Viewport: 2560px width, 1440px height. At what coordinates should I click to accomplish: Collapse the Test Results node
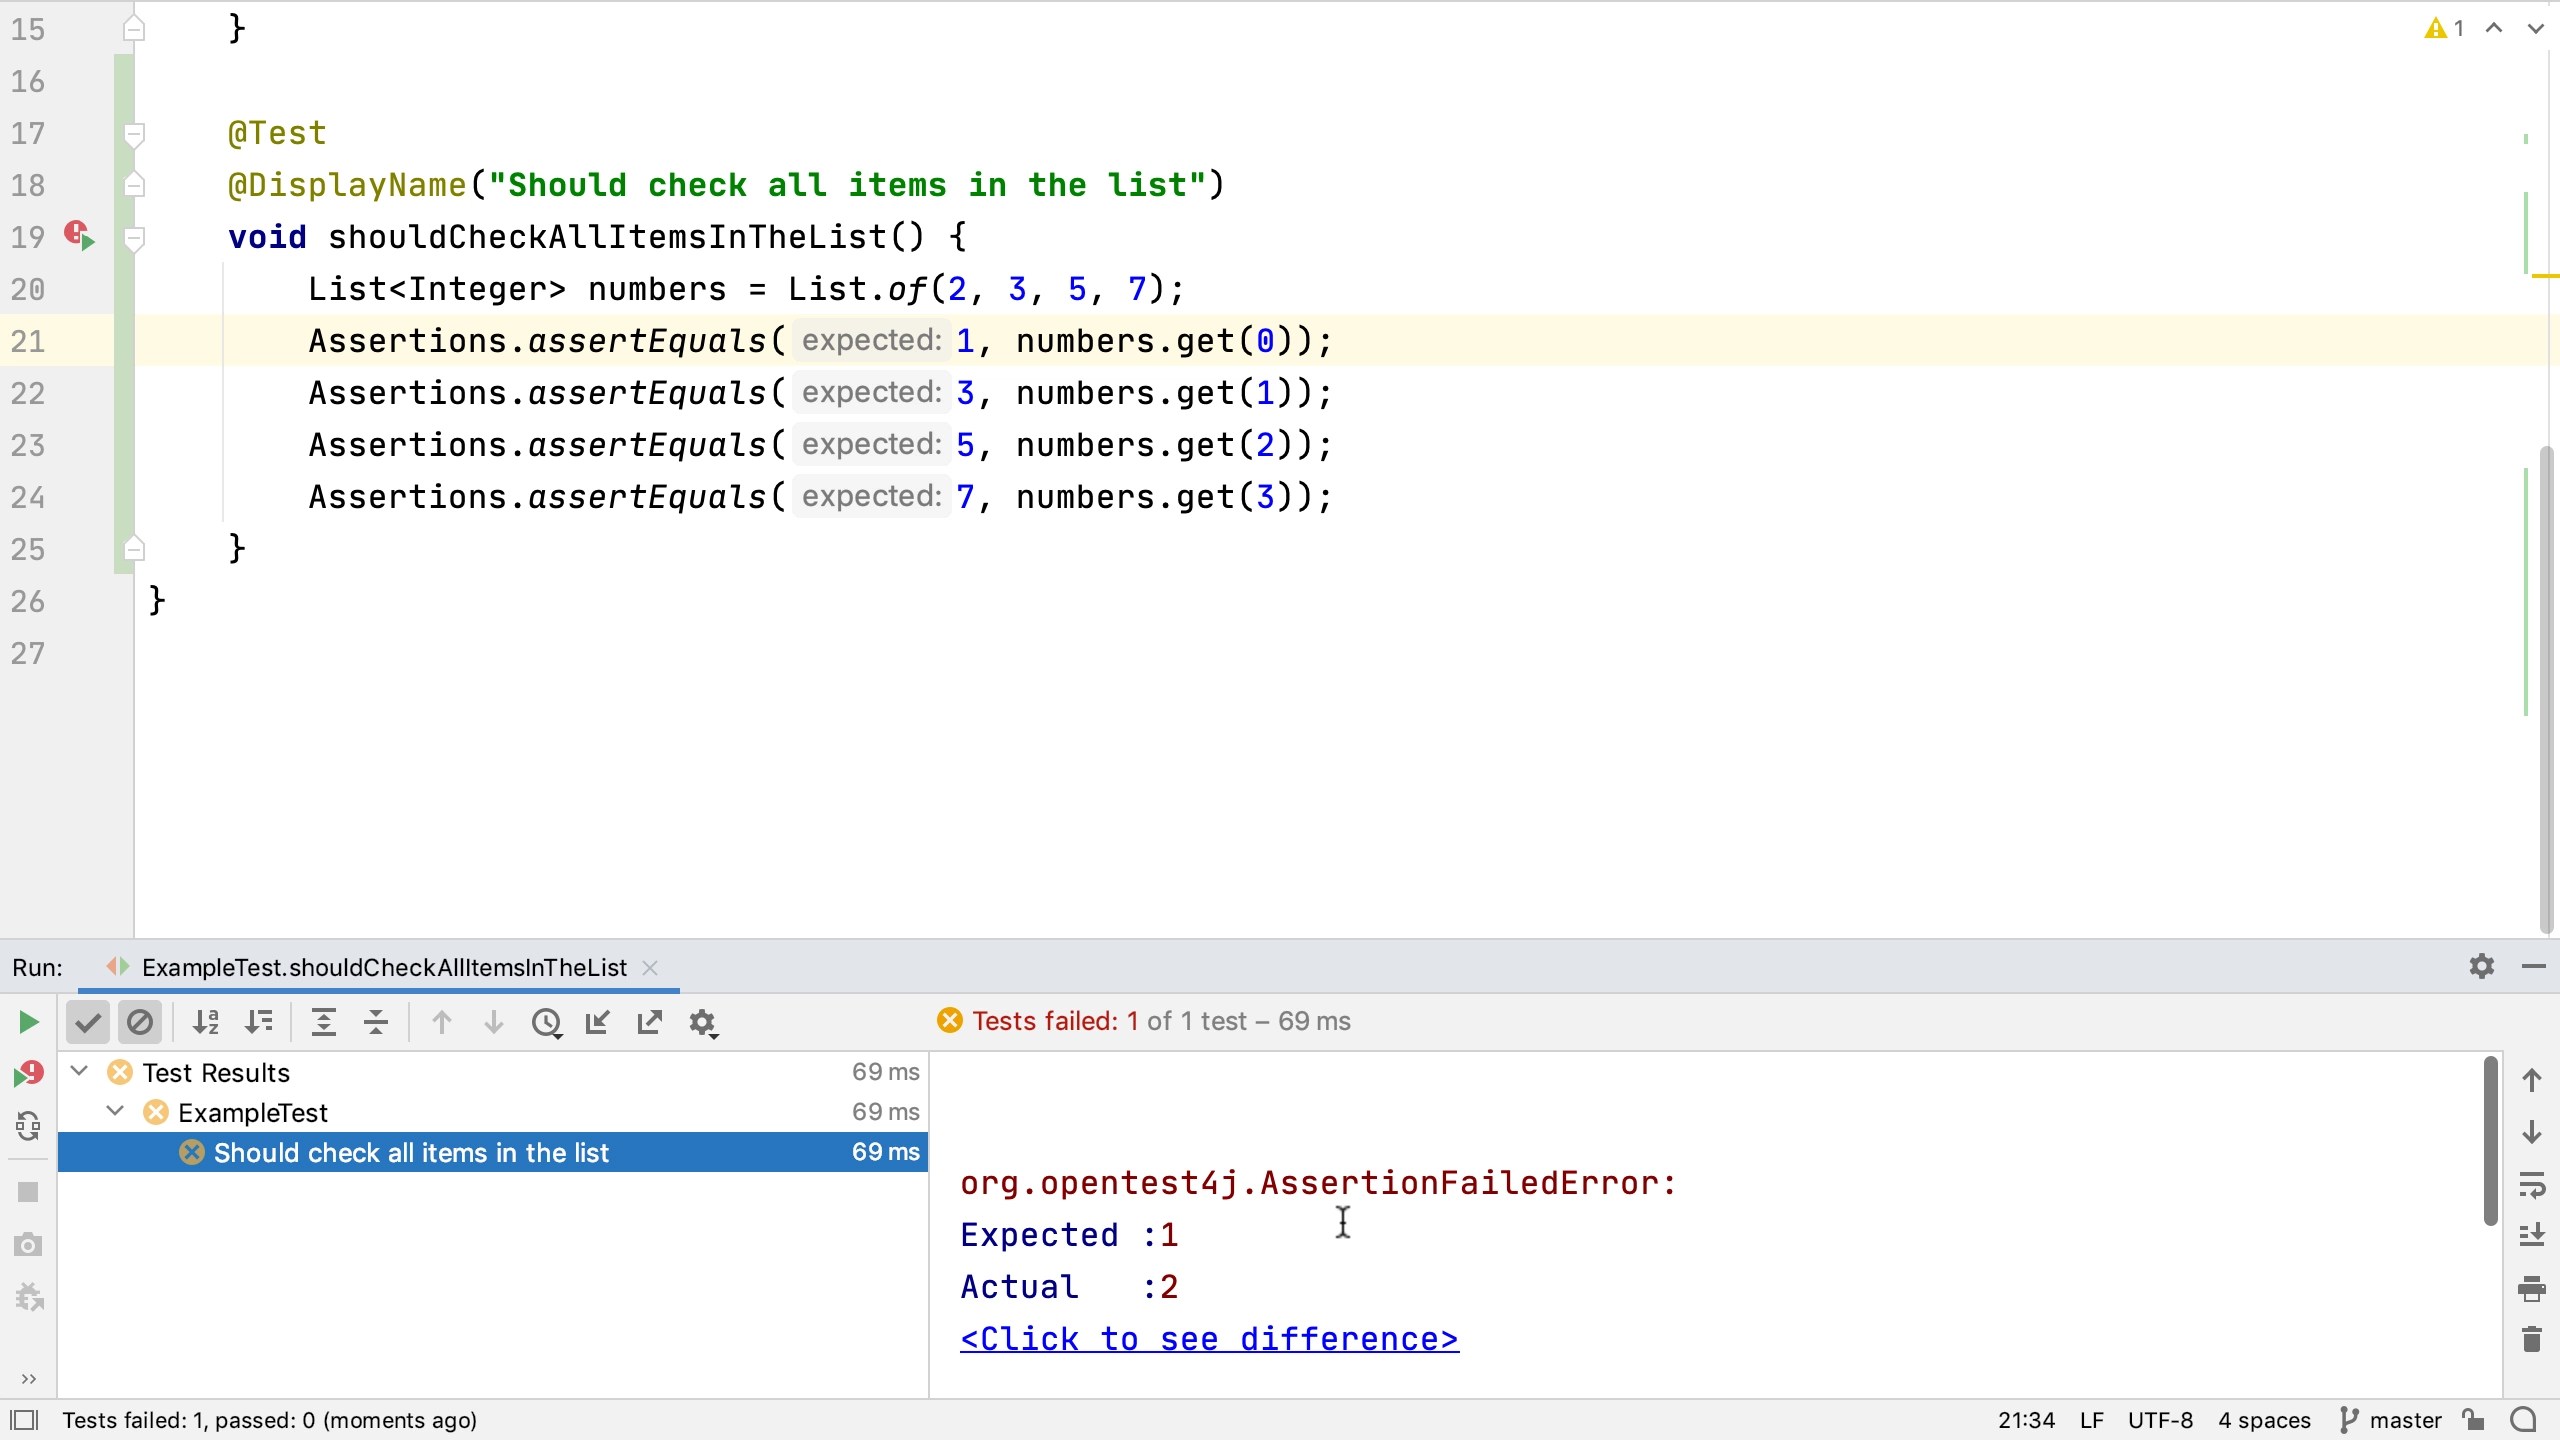tap(78, 1071)
